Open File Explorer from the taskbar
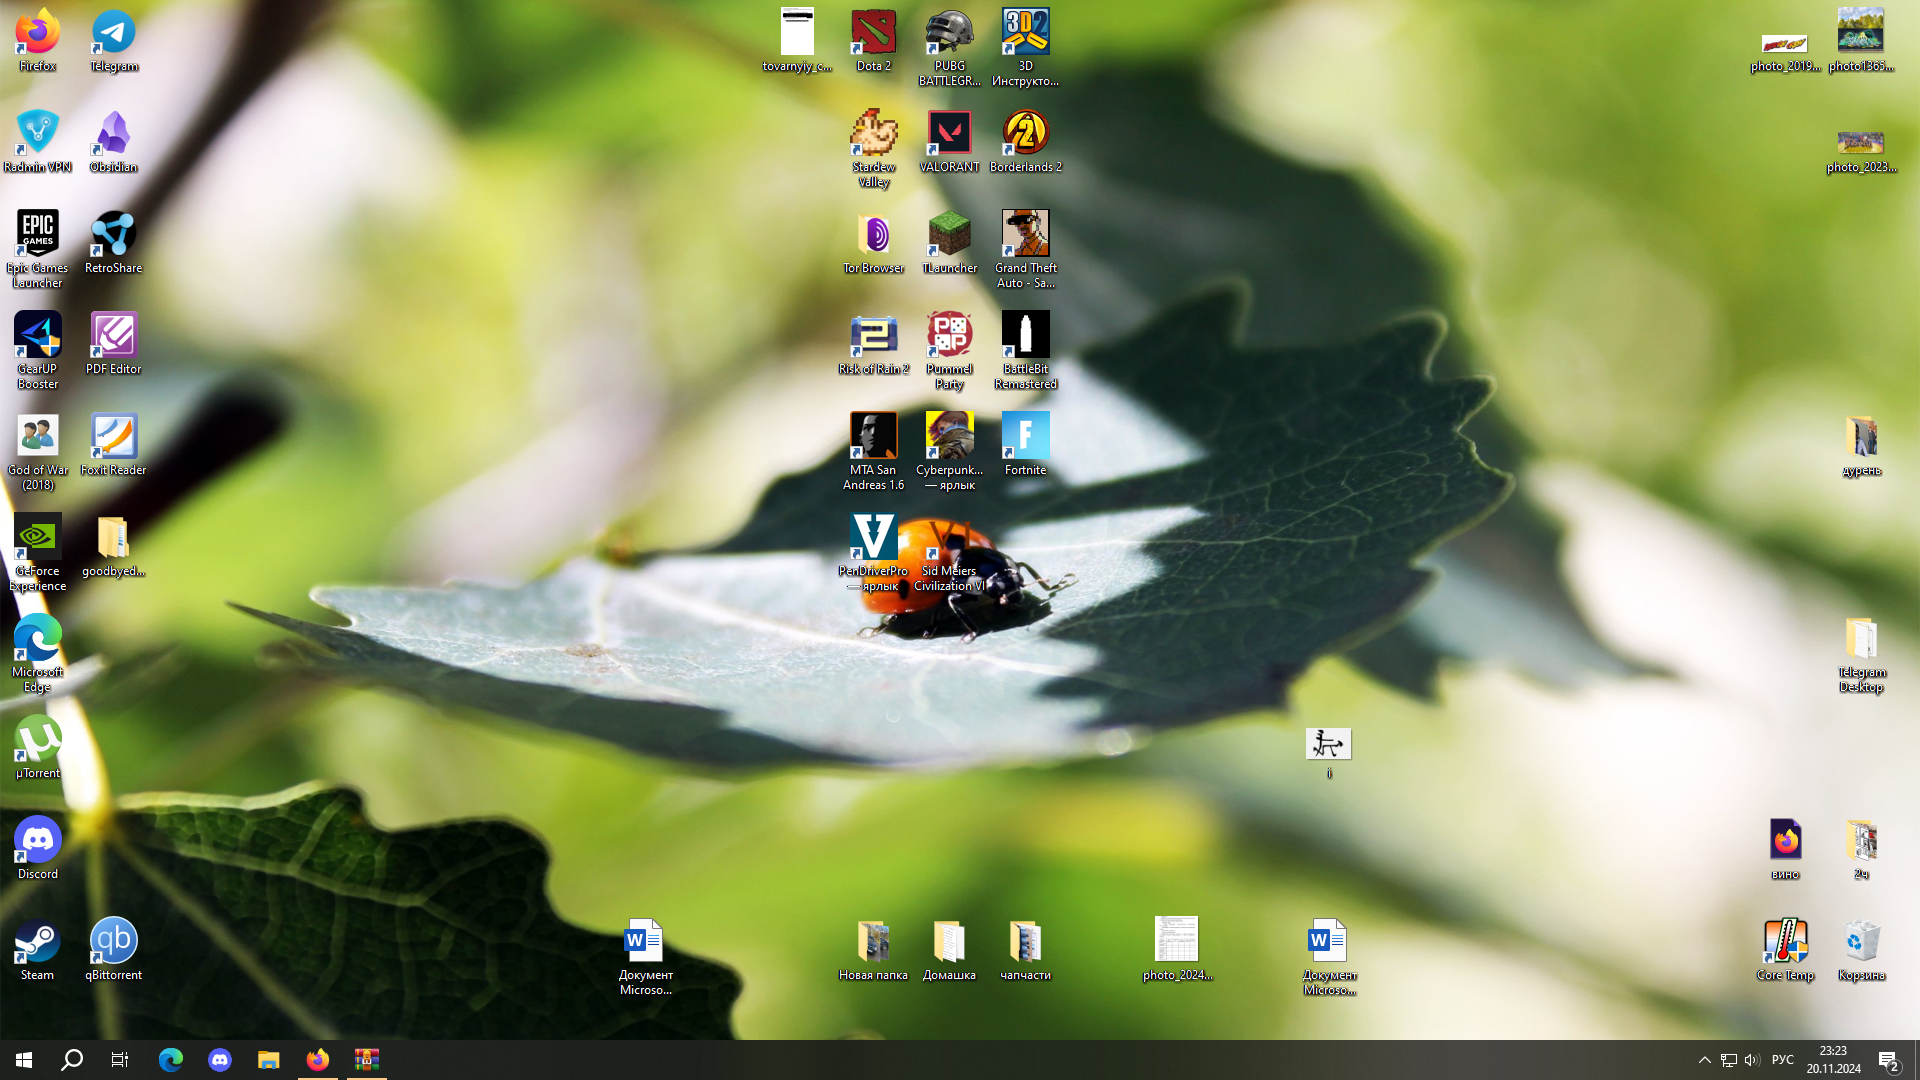Screen dimensions: 1920x1080 269,1060
